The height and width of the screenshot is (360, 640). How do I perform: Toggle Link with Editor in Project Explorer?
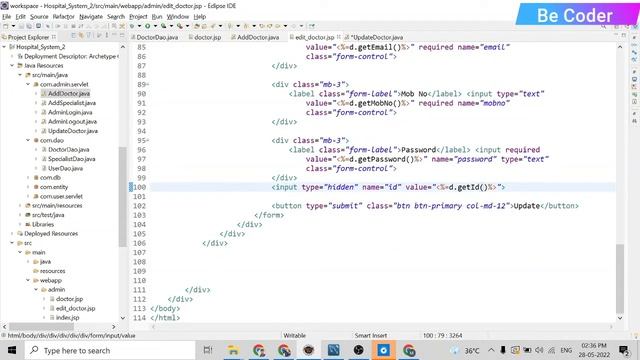[x=81, y=36]
